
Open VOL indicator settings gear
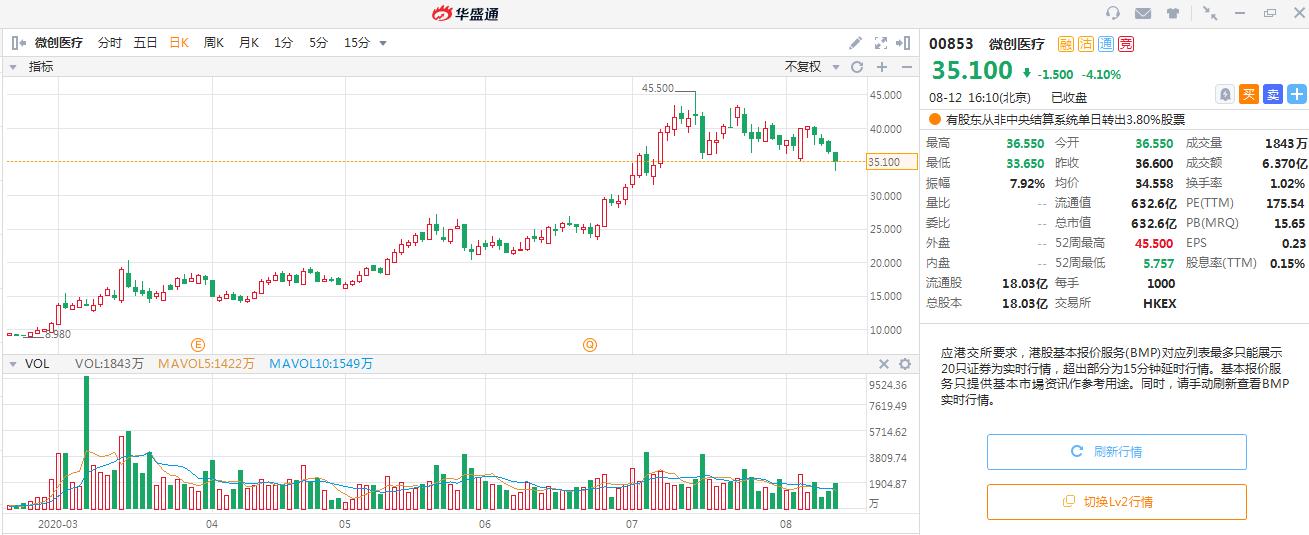[905, 365]
